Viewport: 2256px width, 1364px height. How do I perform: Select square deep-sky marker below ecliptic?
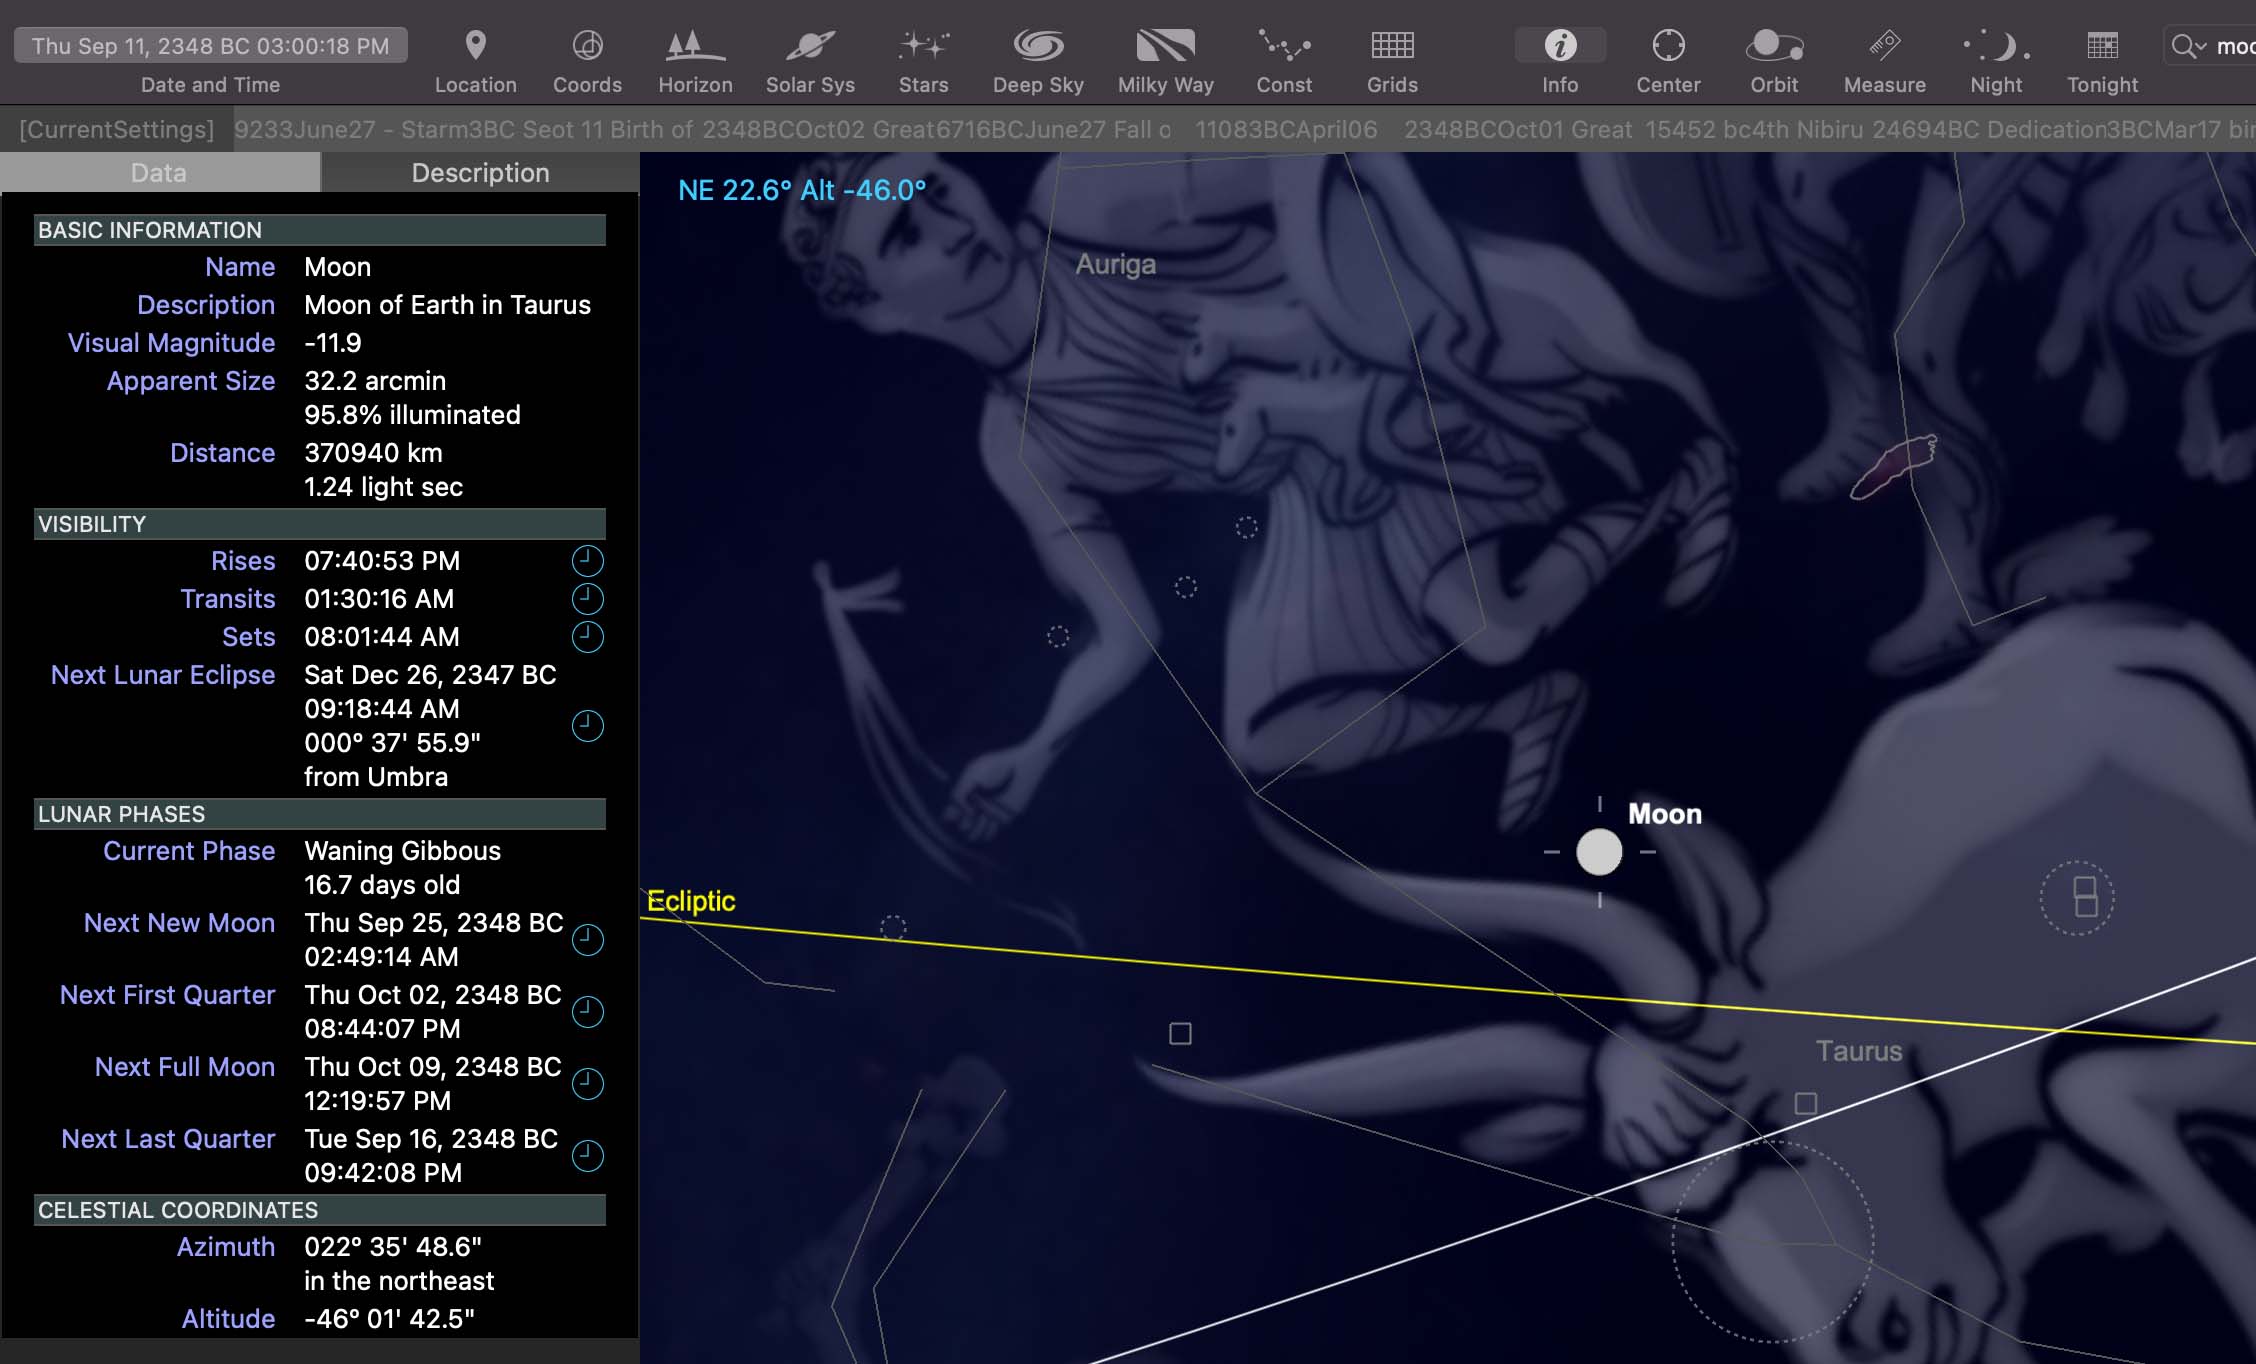coord(1180,1033)
